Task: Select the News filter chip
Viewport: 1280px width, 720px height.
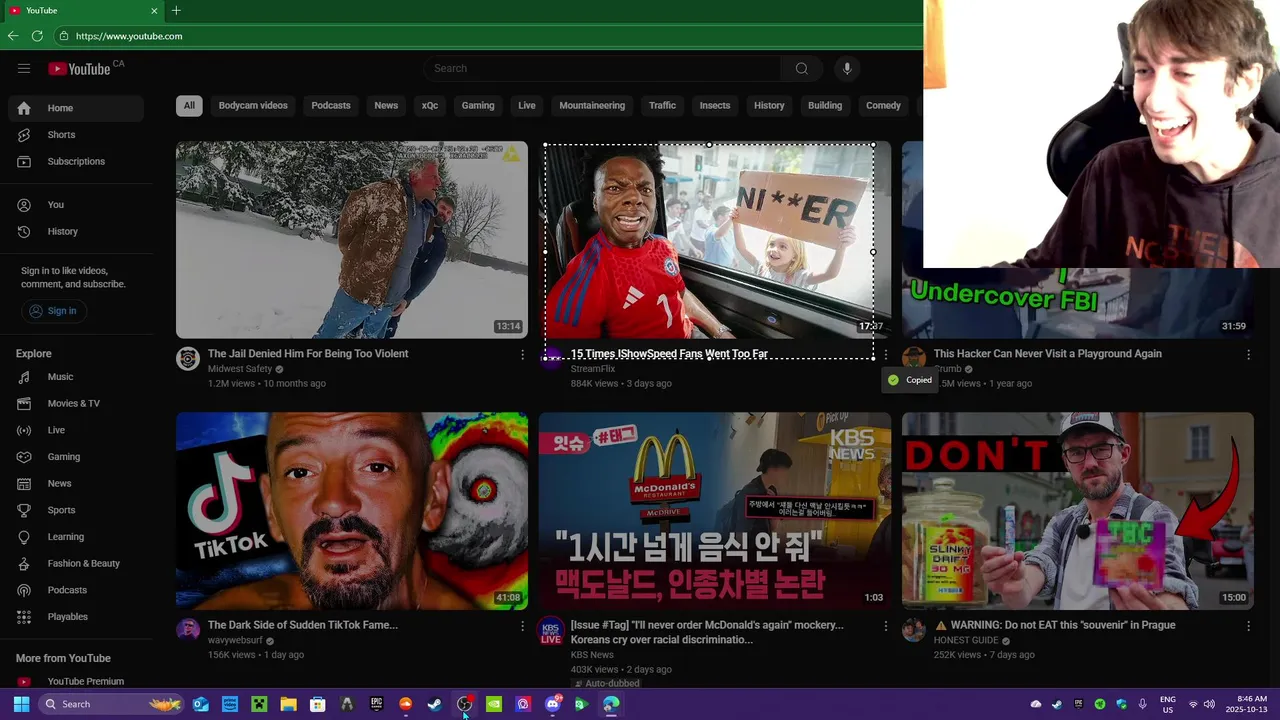Action: [x=386, y=105]
